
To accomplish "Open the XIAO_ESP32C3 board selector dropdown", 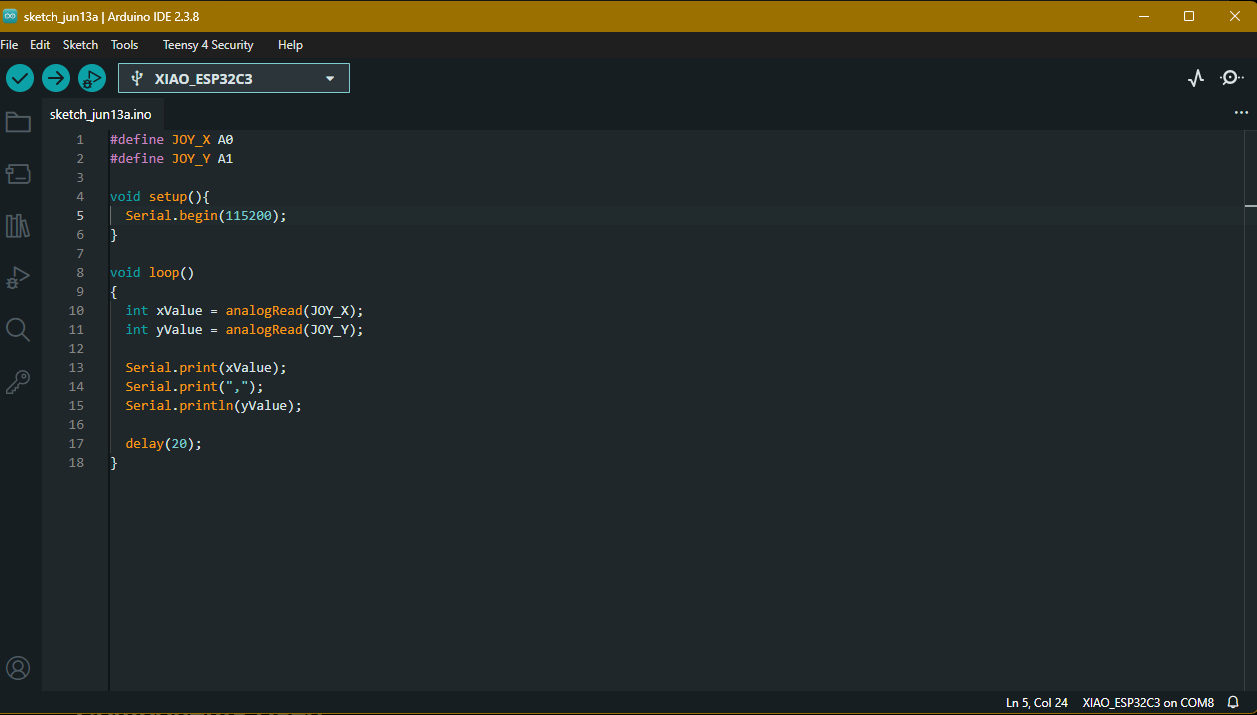I will pyautogui.click(x=234, y=78).
